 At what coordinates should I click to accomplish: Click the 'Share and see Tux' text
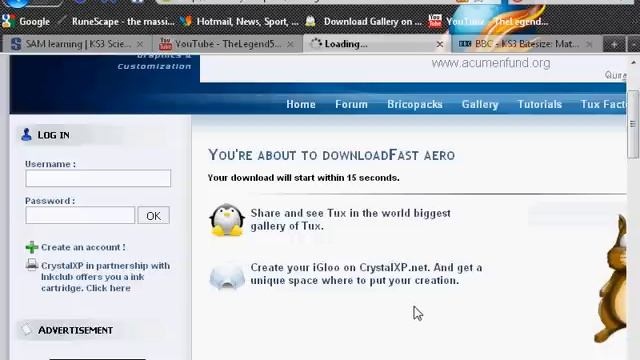point(350,220)
